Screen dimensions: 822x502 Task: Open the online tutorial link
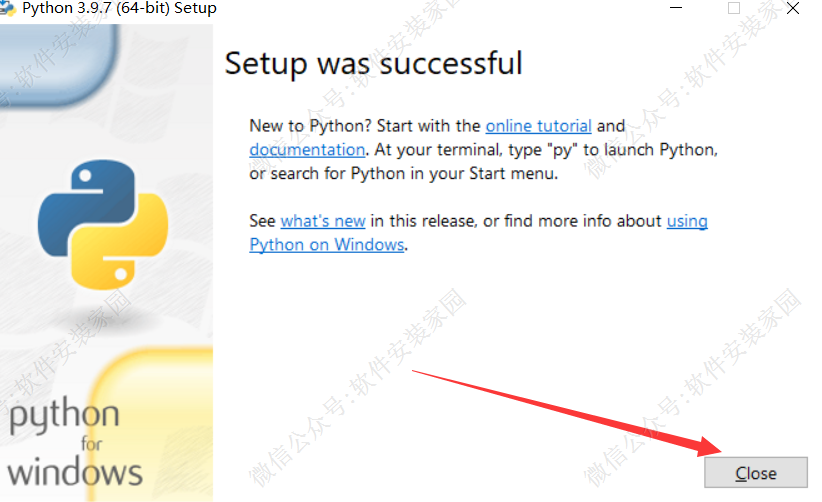coord(538,126)
